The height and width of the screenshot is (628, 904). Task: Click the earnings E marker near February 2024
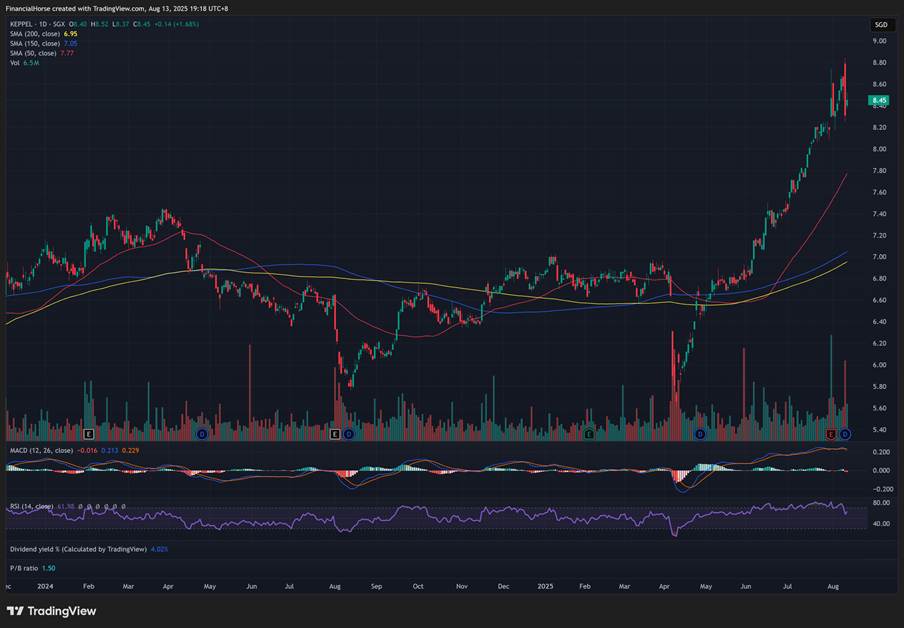(89, 434)
